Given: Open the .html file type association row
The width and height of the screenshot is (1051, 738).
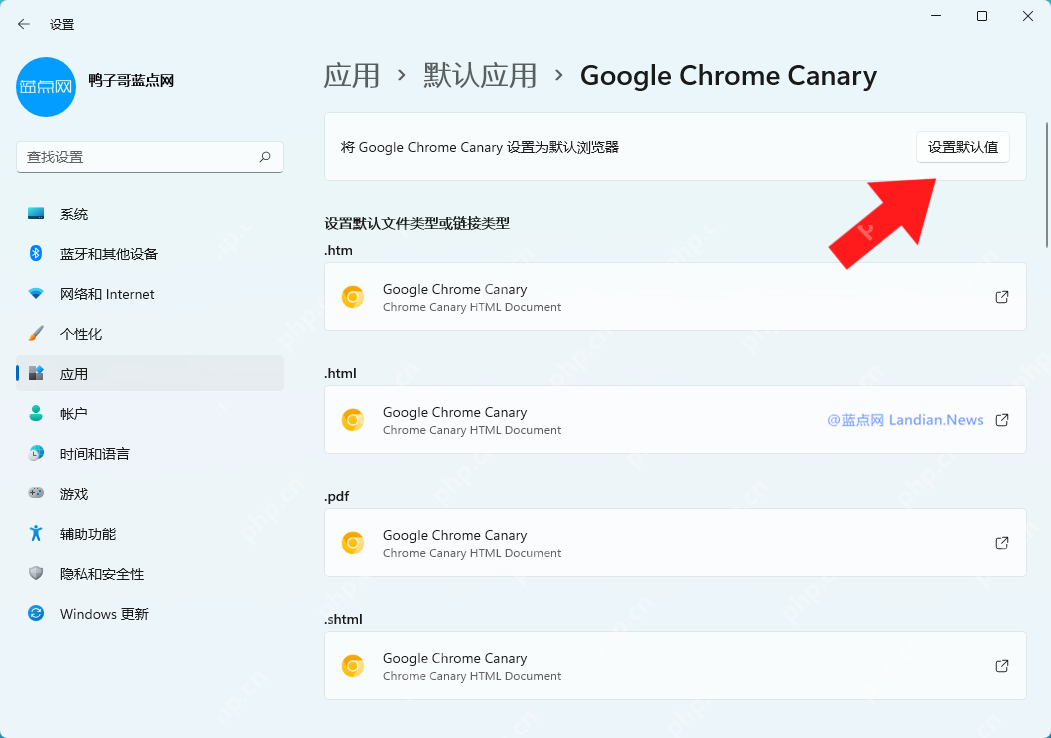Looking at the screenshot, I should pos(675,420).
